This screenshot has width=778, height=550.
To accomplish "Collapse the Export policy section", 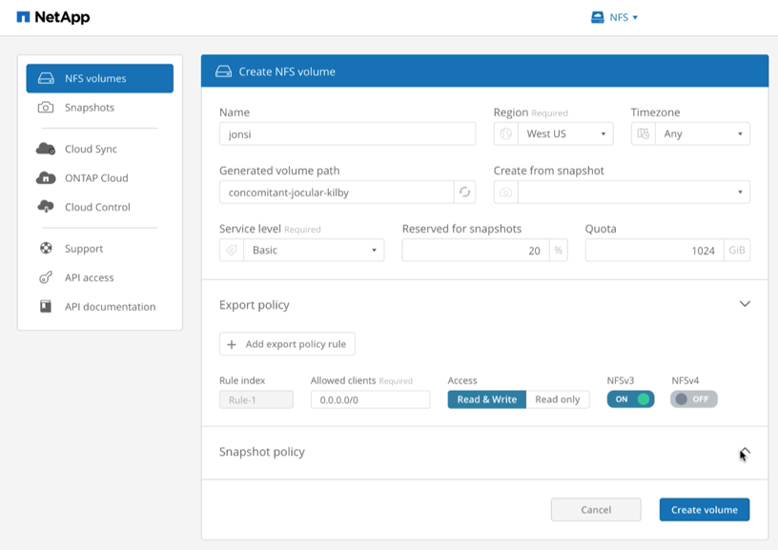I will (x=745, y=304).
